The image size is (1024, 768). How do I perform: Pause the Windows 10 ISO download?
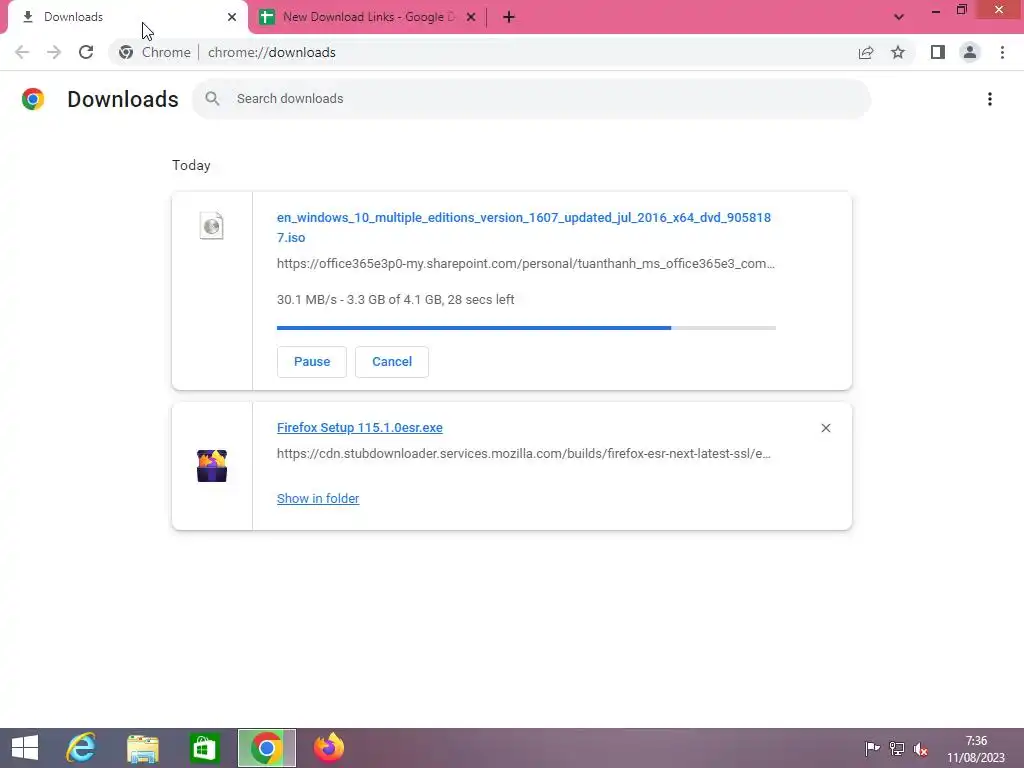[x=312, y=362]
